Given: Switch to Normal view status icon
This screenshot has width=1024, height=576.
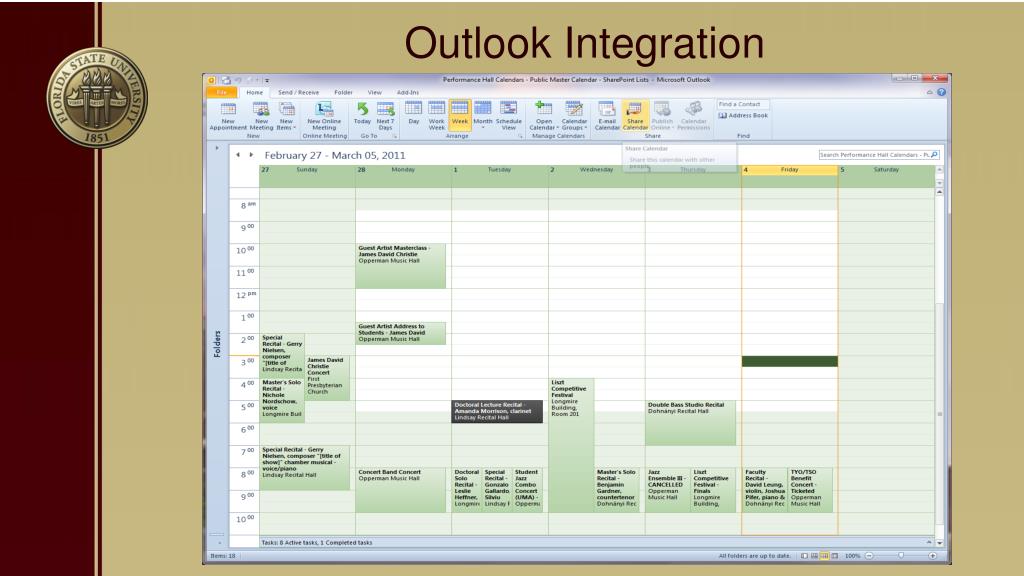Looking at the screenshot, I should (x=805, y=556).
